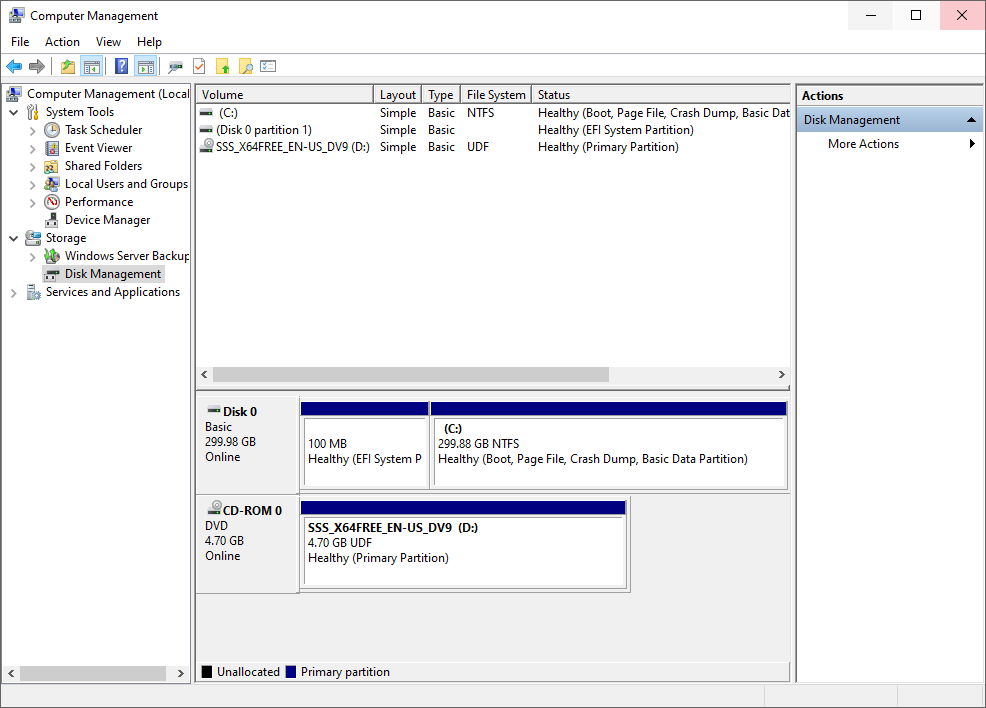
Task: Click the volume list horizontal scrollbar
Action: point(410,374)
